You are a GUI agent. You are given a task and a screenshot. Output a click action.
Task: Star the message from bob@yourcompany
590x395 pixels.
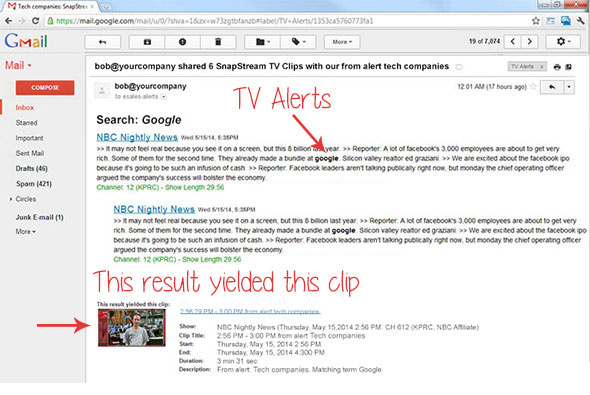tap(533, 87)
